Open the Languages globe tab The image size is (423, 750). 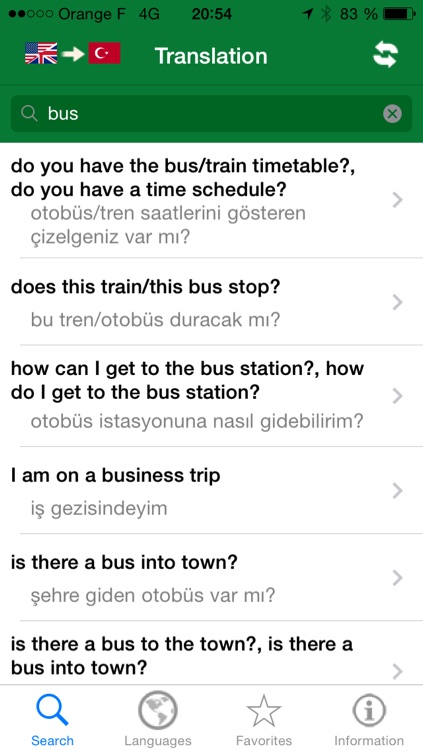[x=157, y=718]
